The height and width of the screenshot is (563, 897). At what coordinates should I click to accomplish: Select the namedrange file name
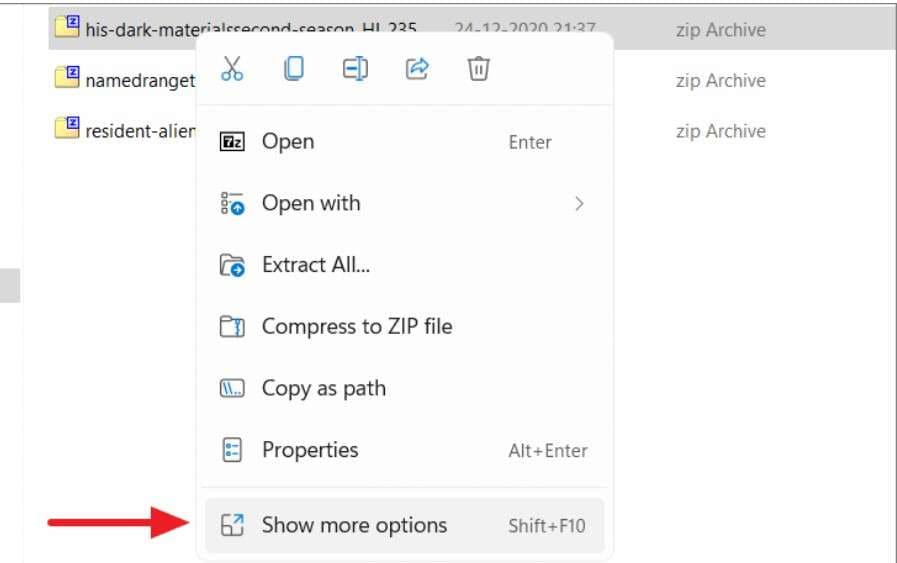[140, 80]
